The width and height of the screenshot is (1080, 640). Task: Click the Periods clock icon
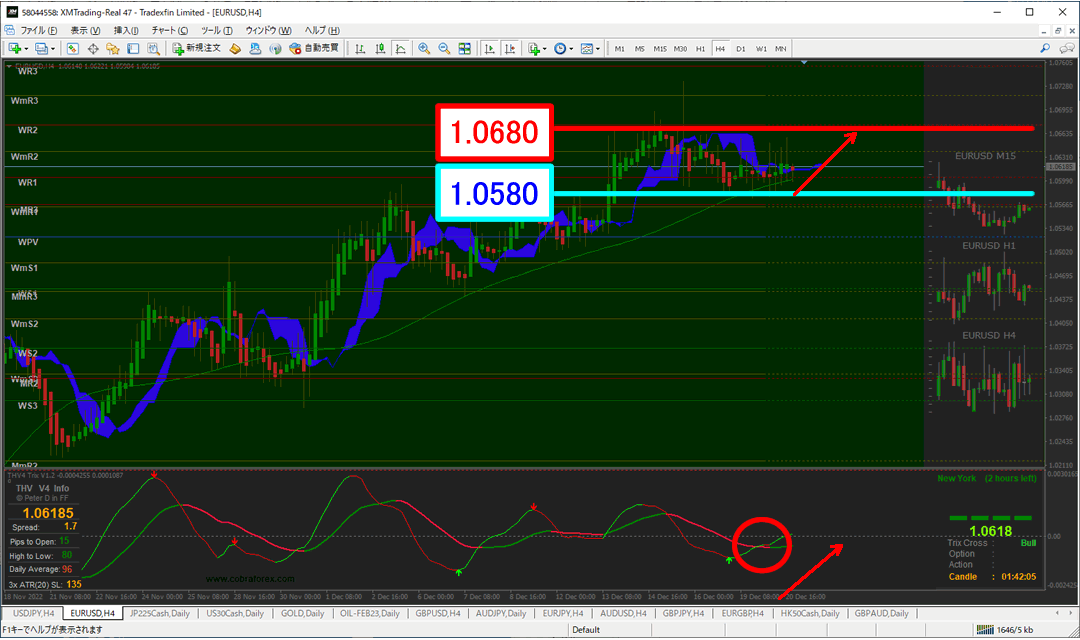click(560, 48)
